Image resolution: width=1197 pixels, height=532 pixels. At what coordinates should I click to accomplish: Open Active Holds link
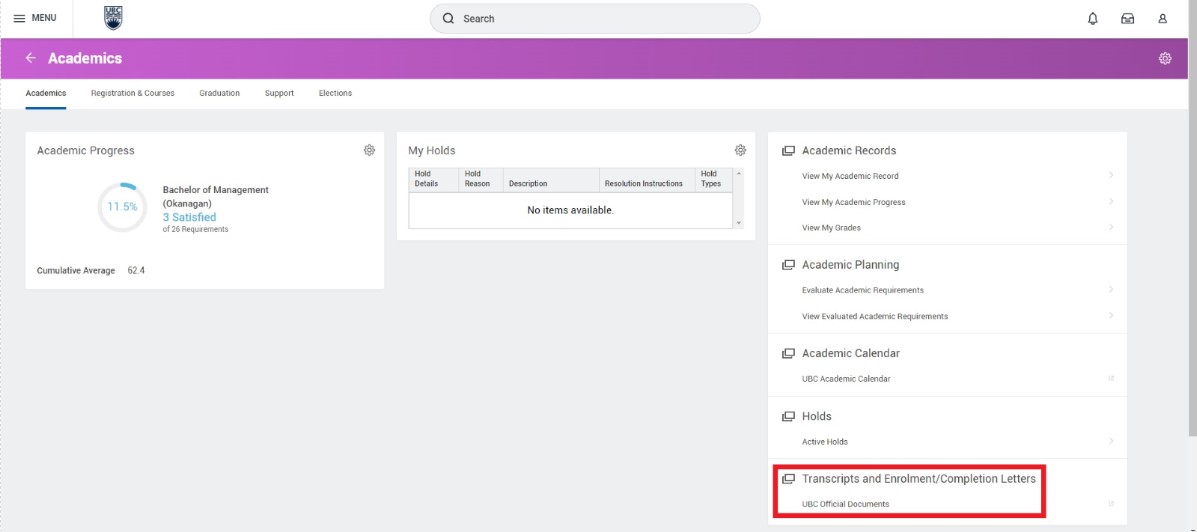[824, 441]
